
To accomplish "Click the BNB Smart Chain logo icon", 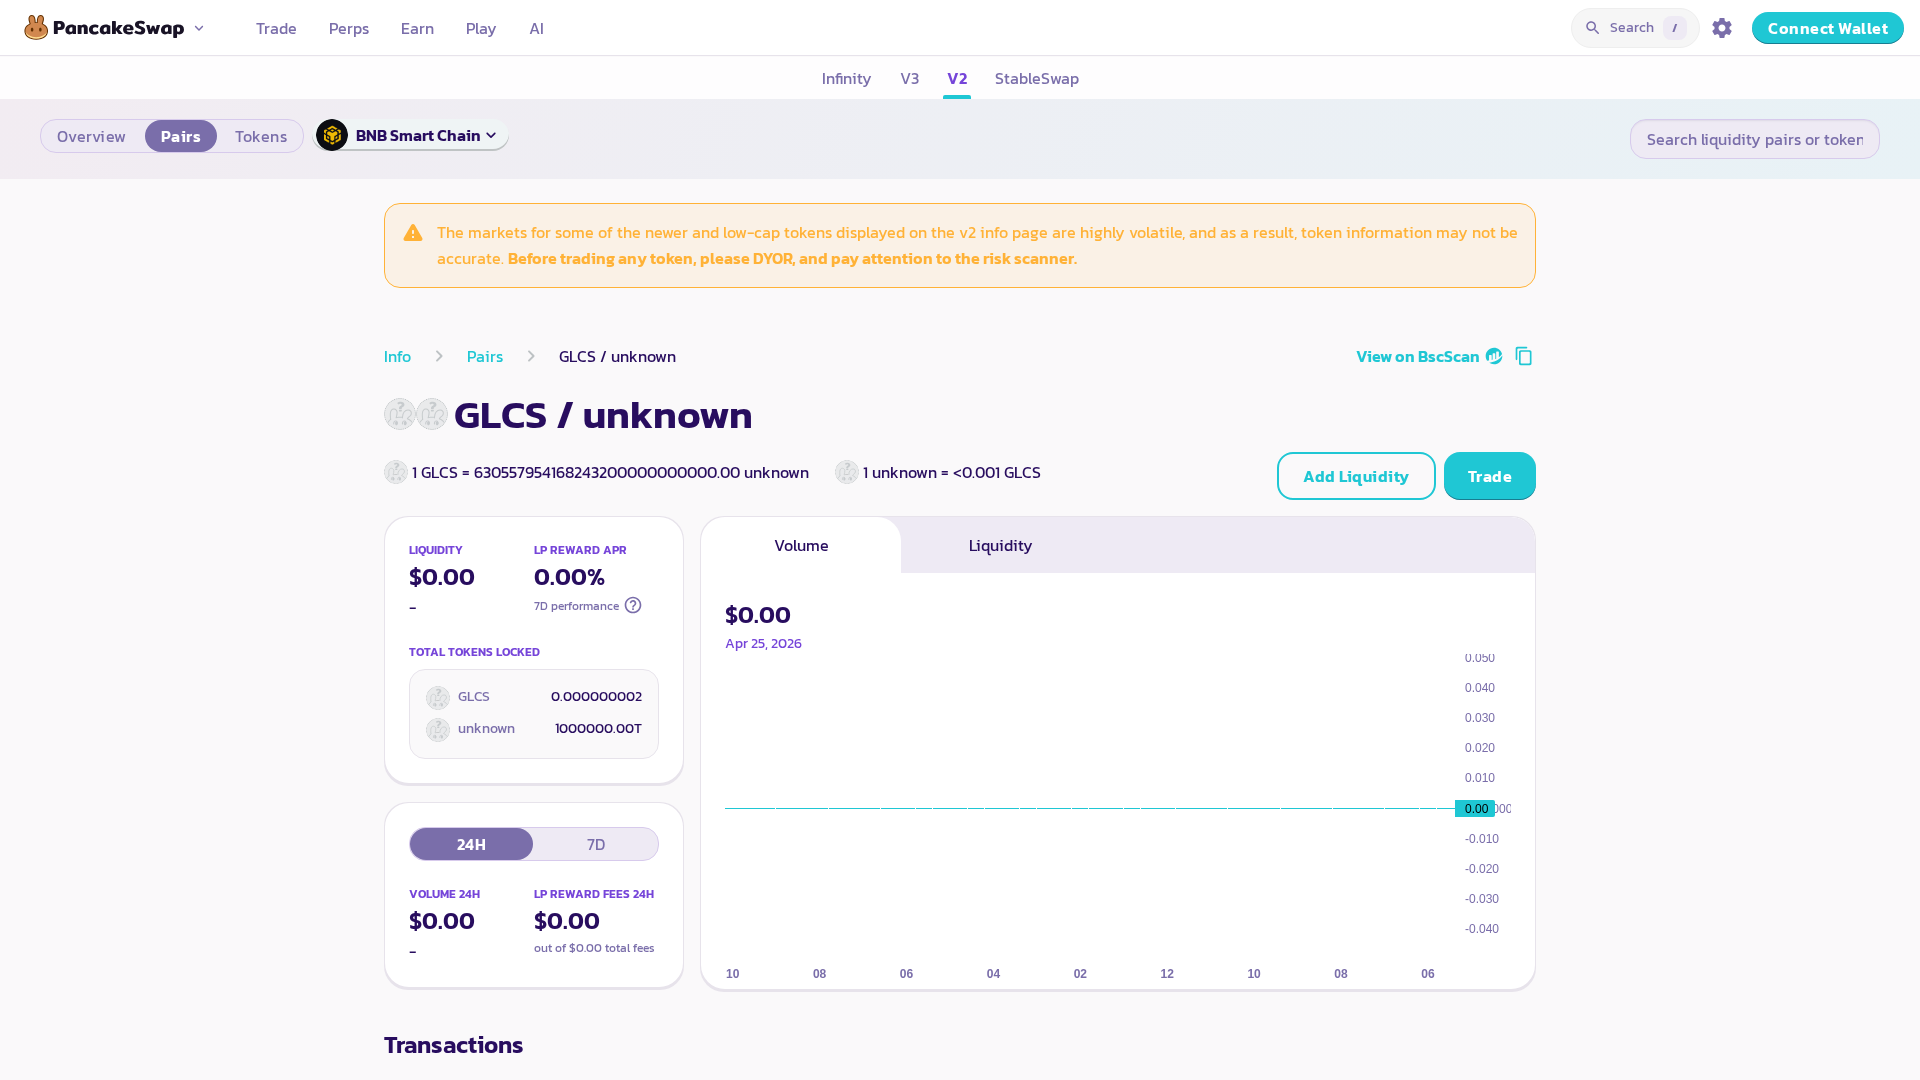I will point(332,135).
